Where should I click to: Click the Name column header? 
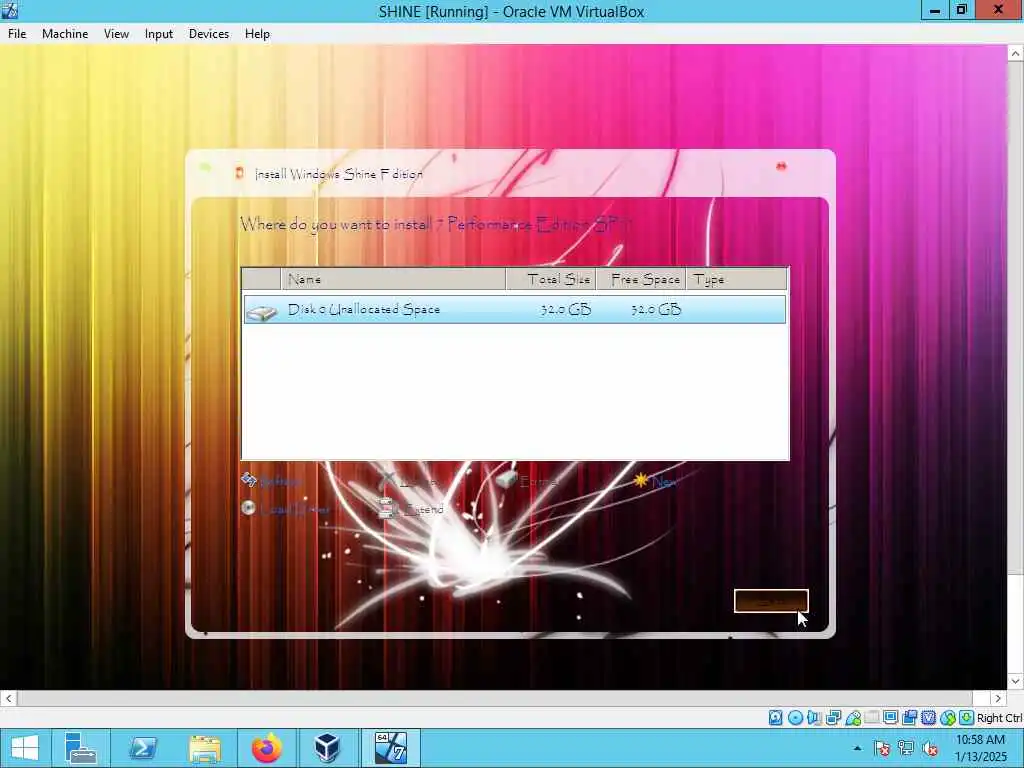point(393,280)
